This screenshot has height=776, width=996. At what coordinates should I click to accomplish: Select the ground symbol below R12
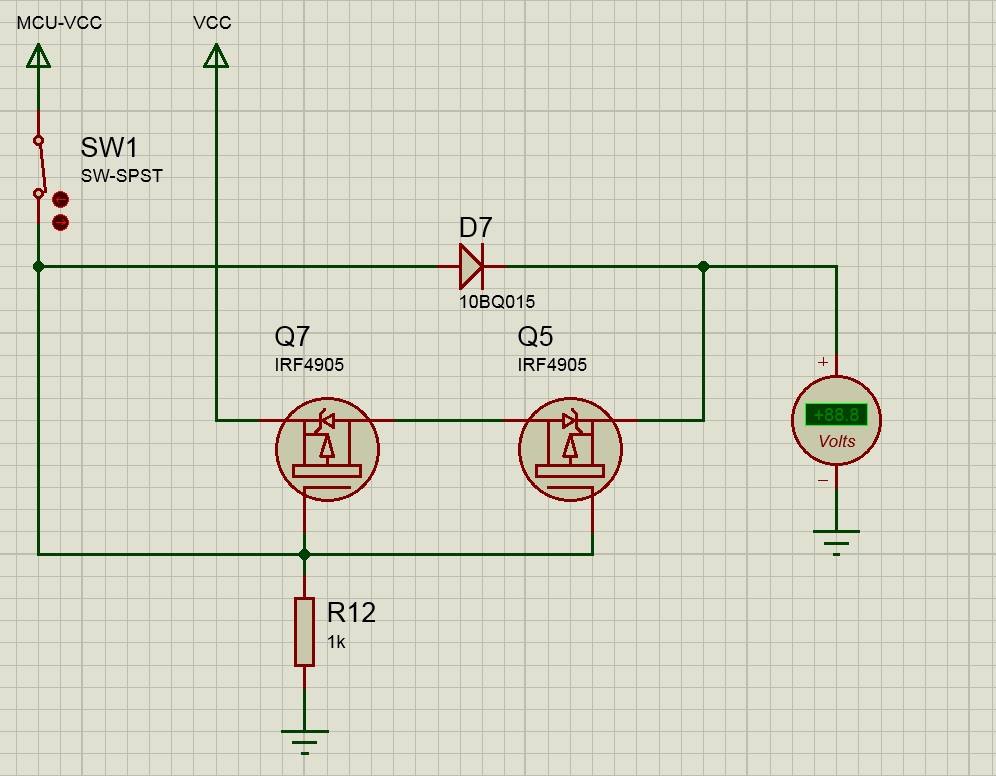click(305, 740)
